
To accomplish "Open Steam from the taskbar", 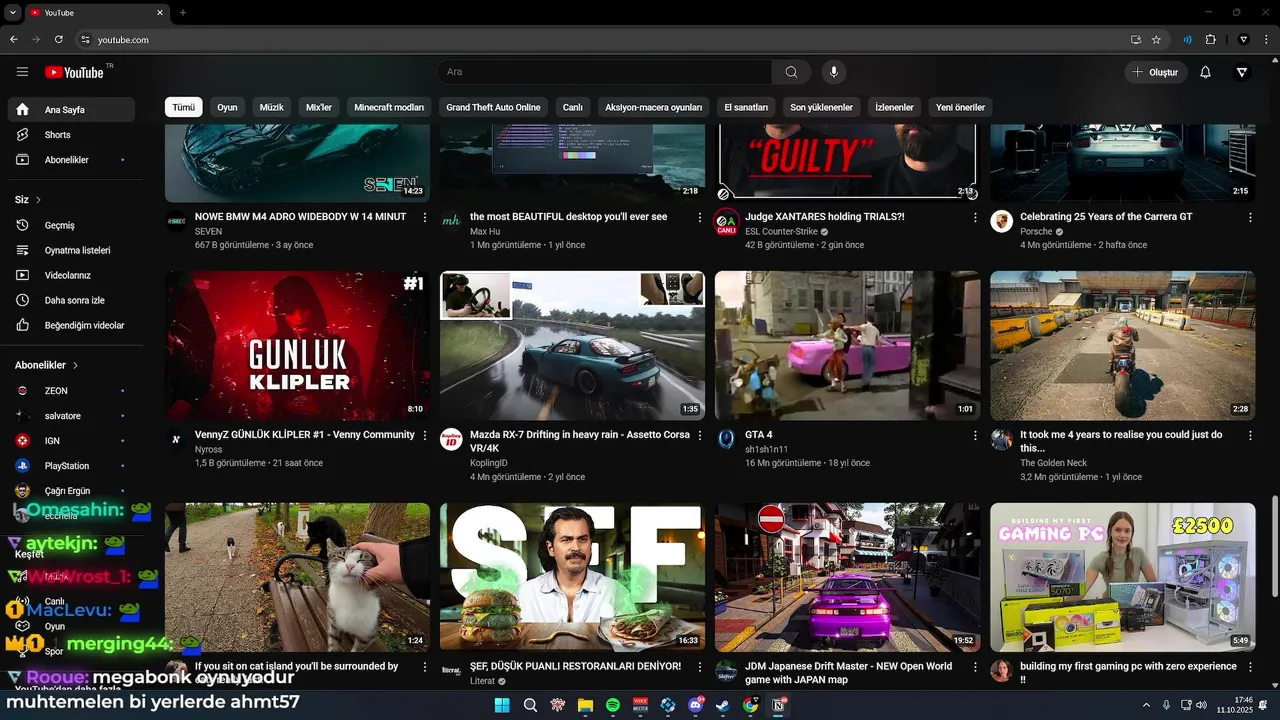I will [722, 705].
